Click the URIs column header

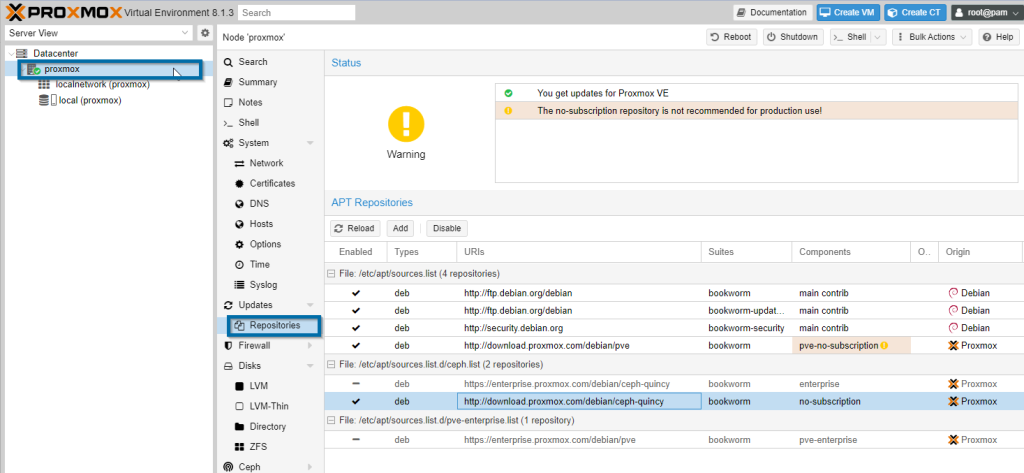point(579,252)
